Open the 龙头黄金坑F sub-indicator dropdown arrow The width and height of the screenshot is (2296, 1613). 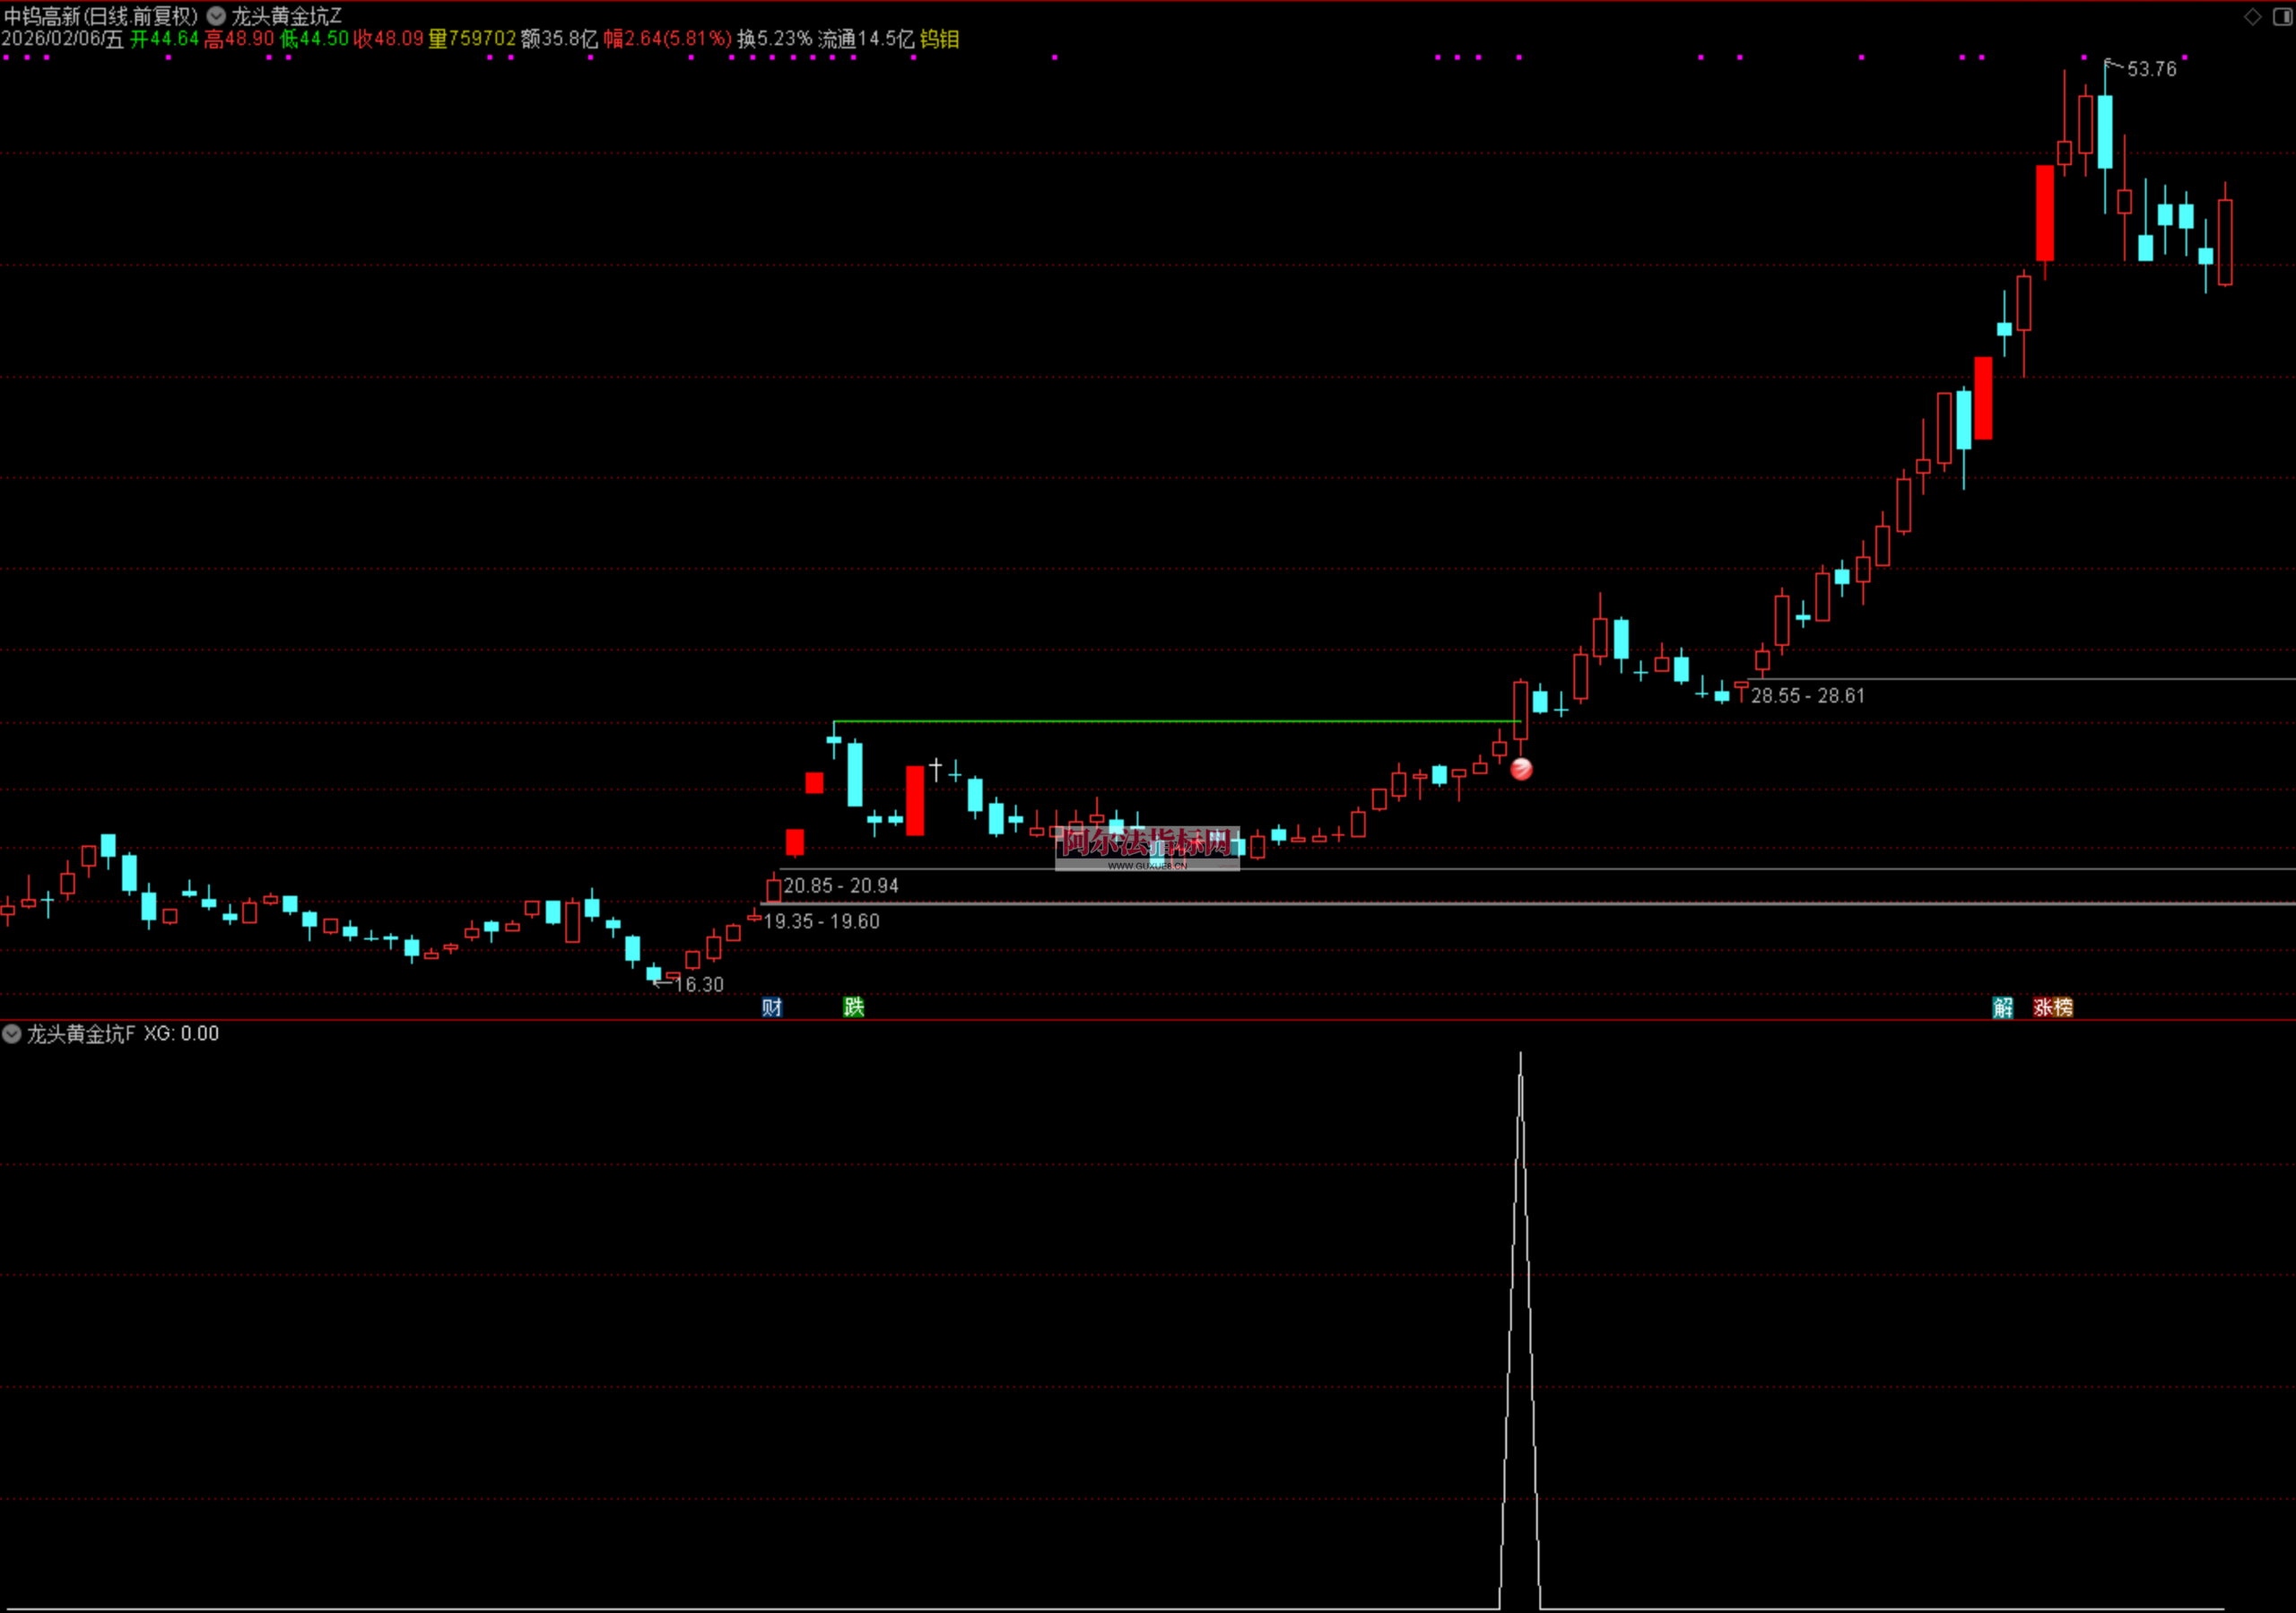12,1033
